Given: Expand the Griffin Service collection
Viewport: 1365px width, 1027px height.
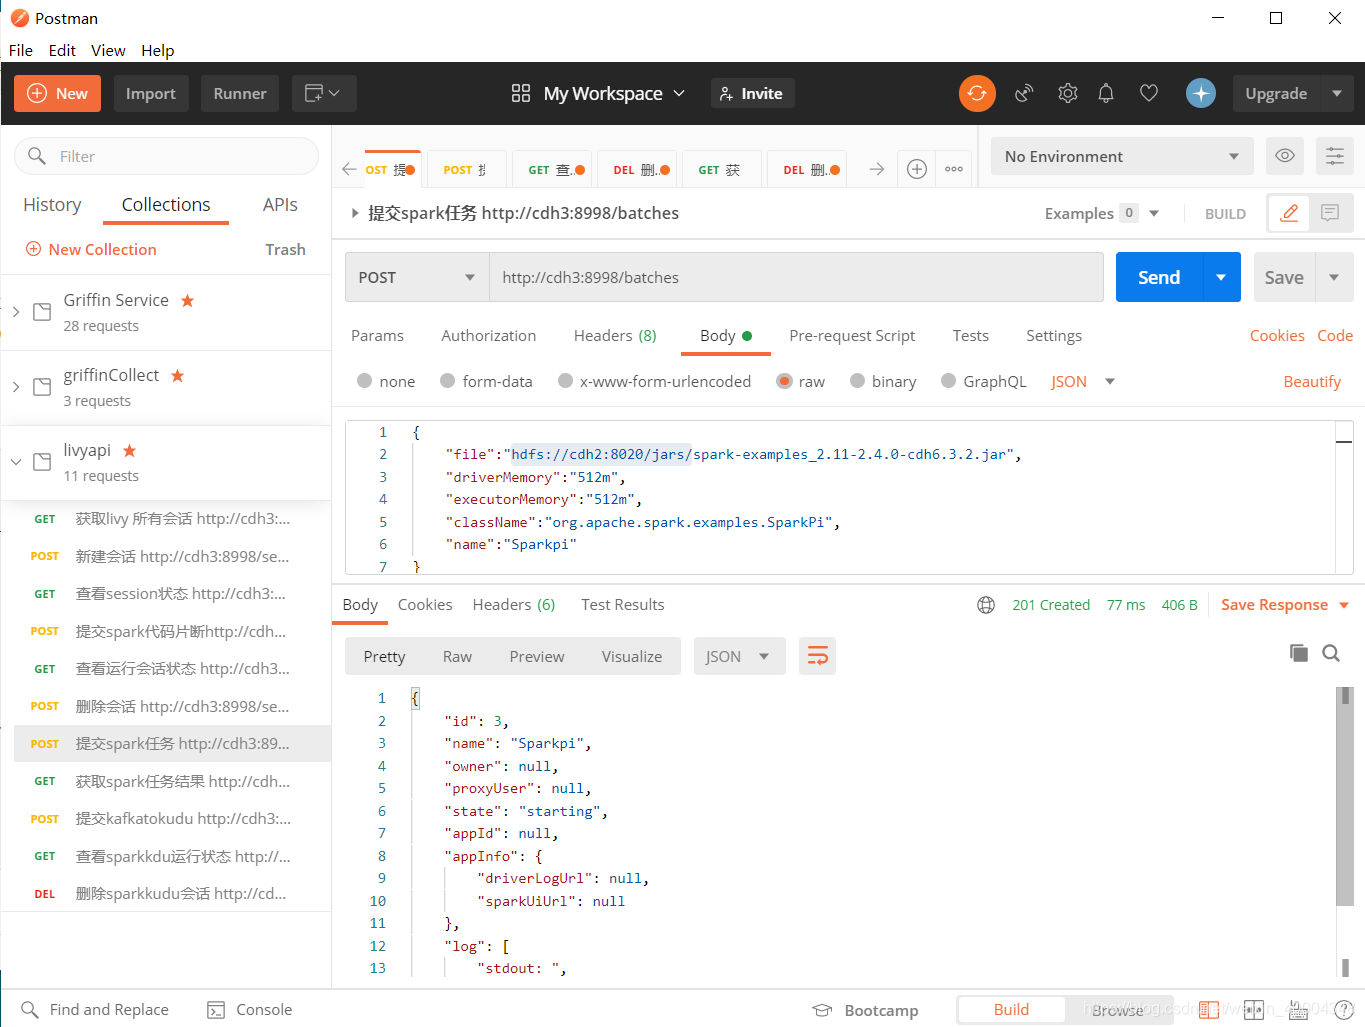Looking at the screenshot, I should pyautogui.click(x=16, y=312).
